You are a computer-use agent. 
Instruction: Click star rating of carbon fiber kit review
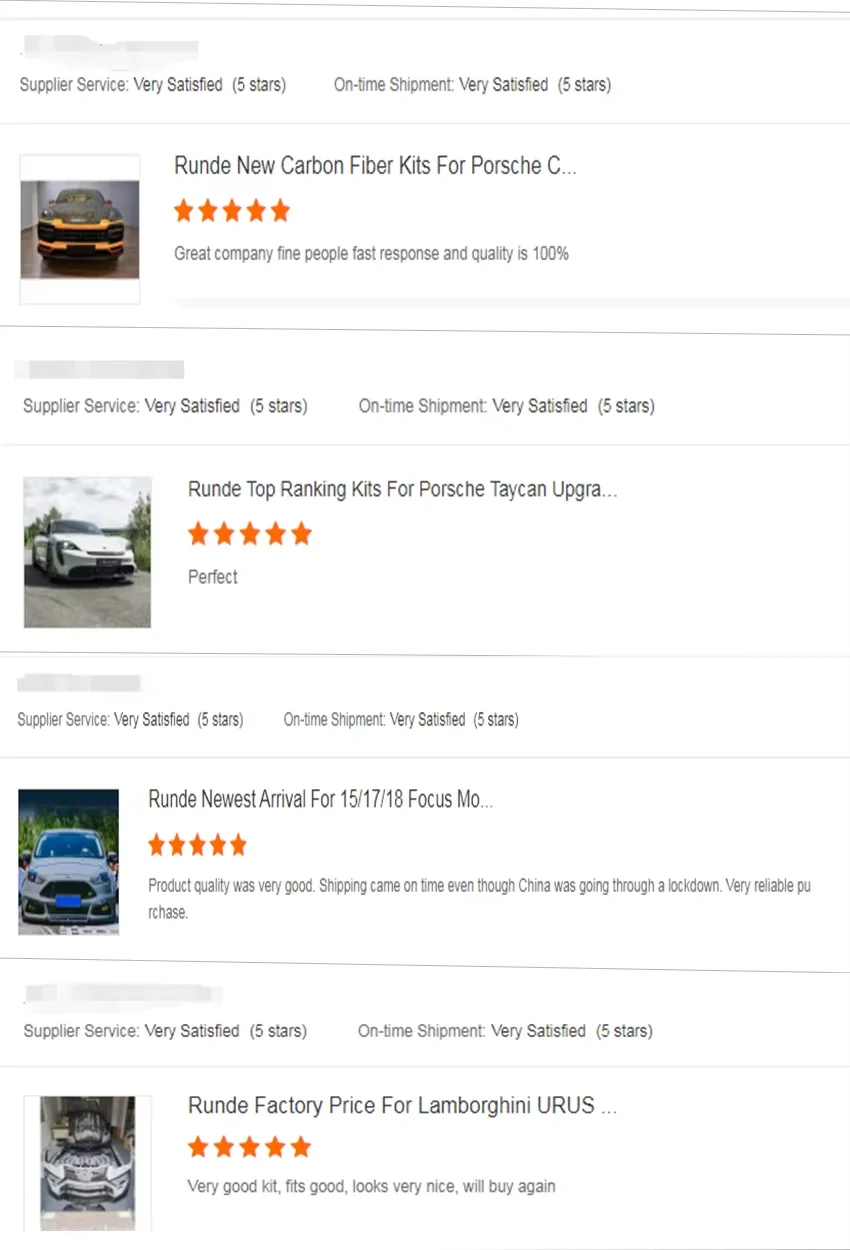click(232, 211)
